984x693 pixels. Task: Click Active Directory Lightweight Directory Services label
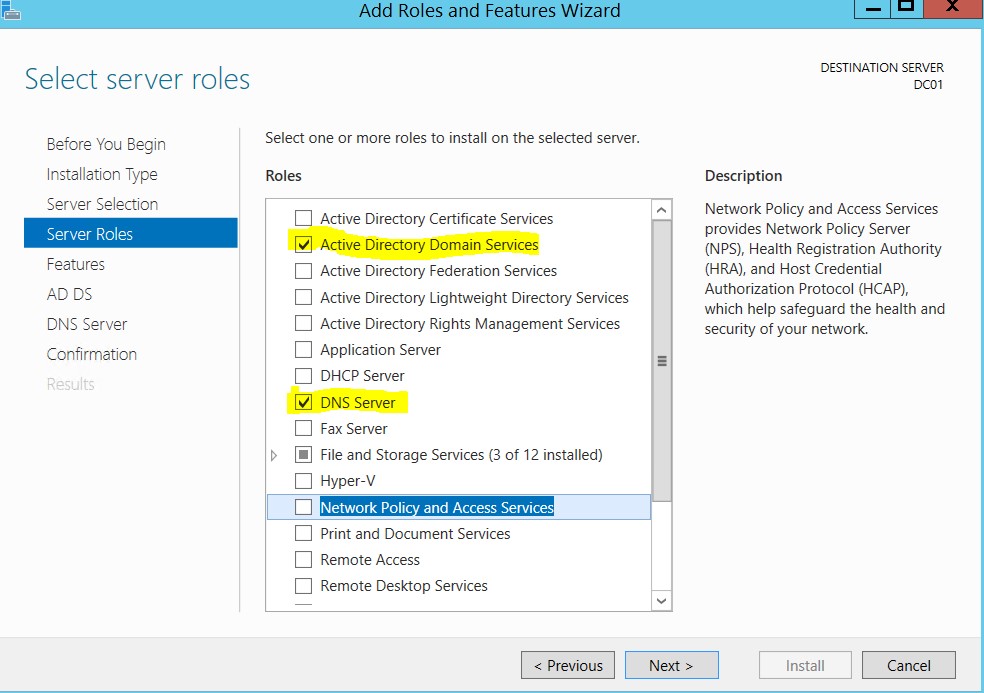point(474,298)
